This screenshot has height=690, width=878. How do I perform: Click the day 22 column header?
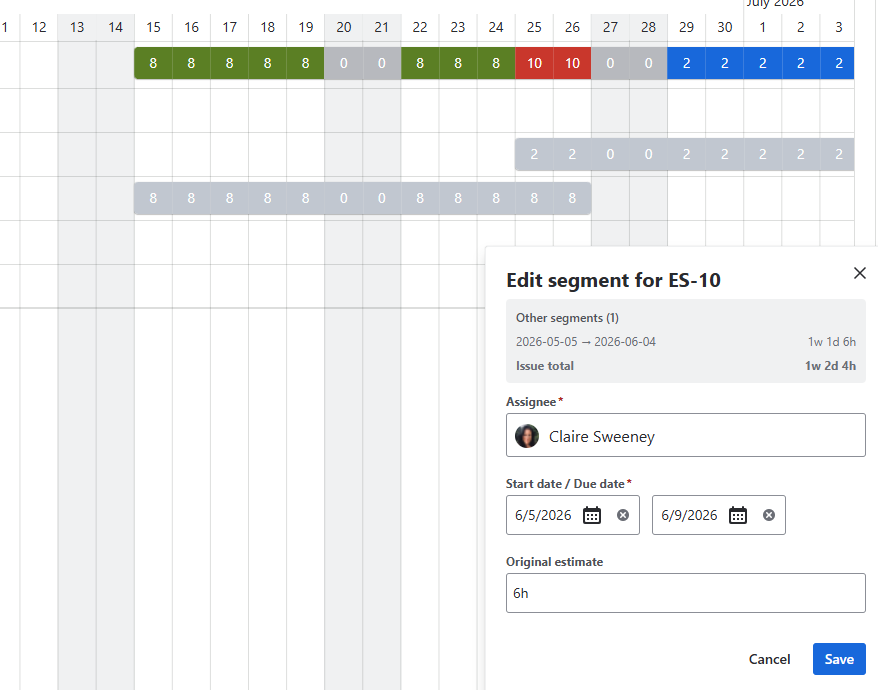[420, 27]
